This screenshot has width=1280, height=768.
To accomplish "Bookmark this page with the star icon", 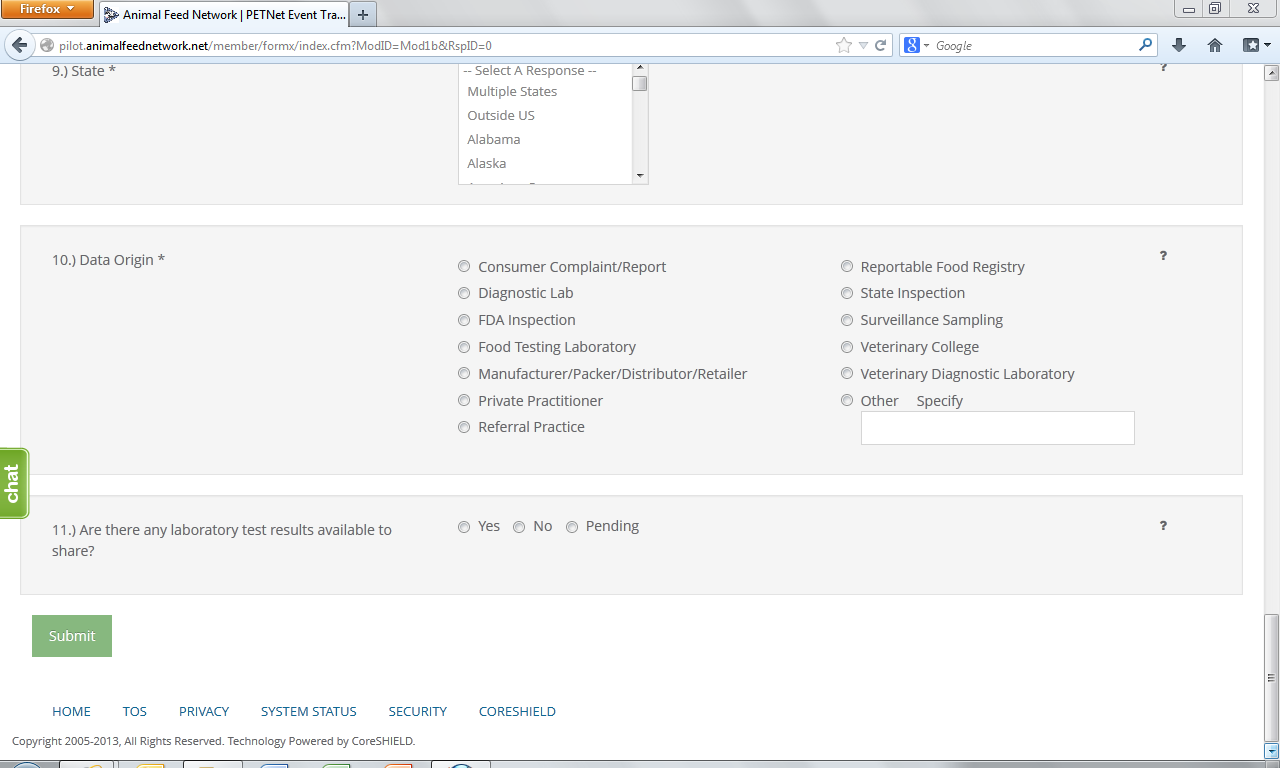I will click(x=844, y=45).
